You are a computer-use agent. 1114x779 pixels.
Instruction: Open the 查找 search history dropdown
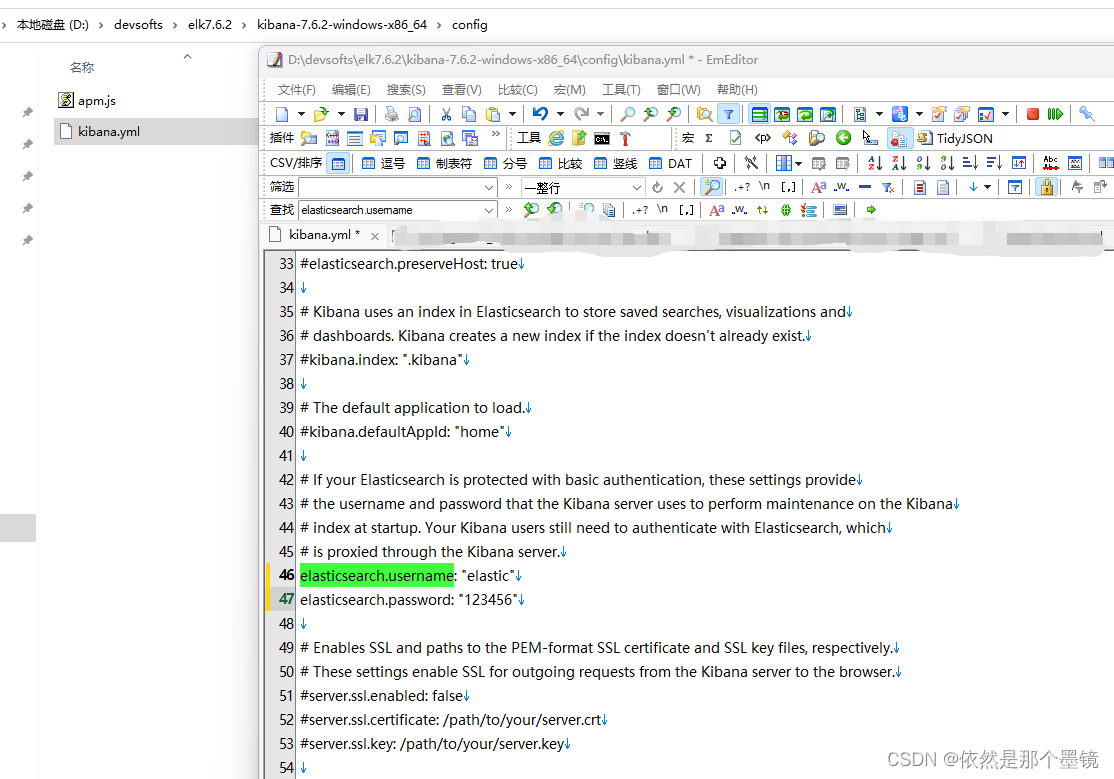pyautogui.click(x=489, y=210)
